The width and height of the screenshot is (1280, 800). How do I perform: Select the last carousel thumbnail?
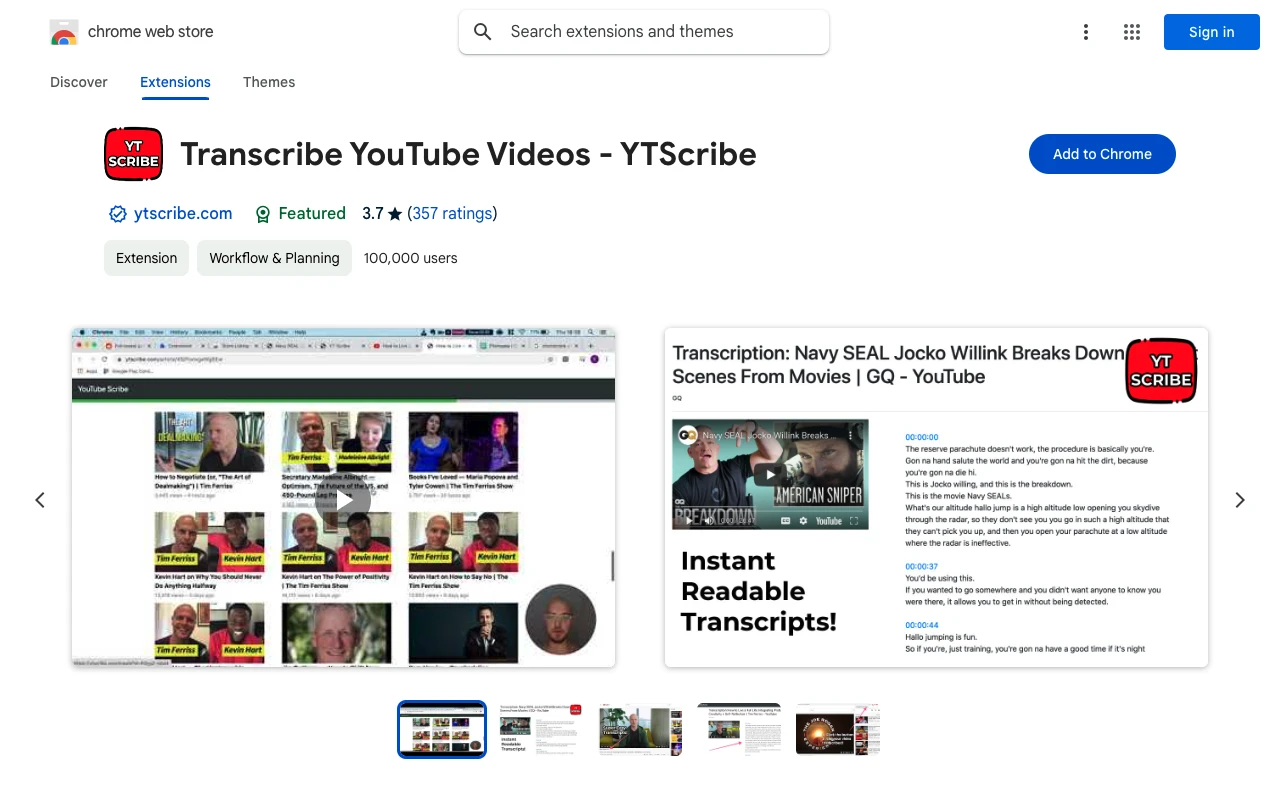coord(837,729)
